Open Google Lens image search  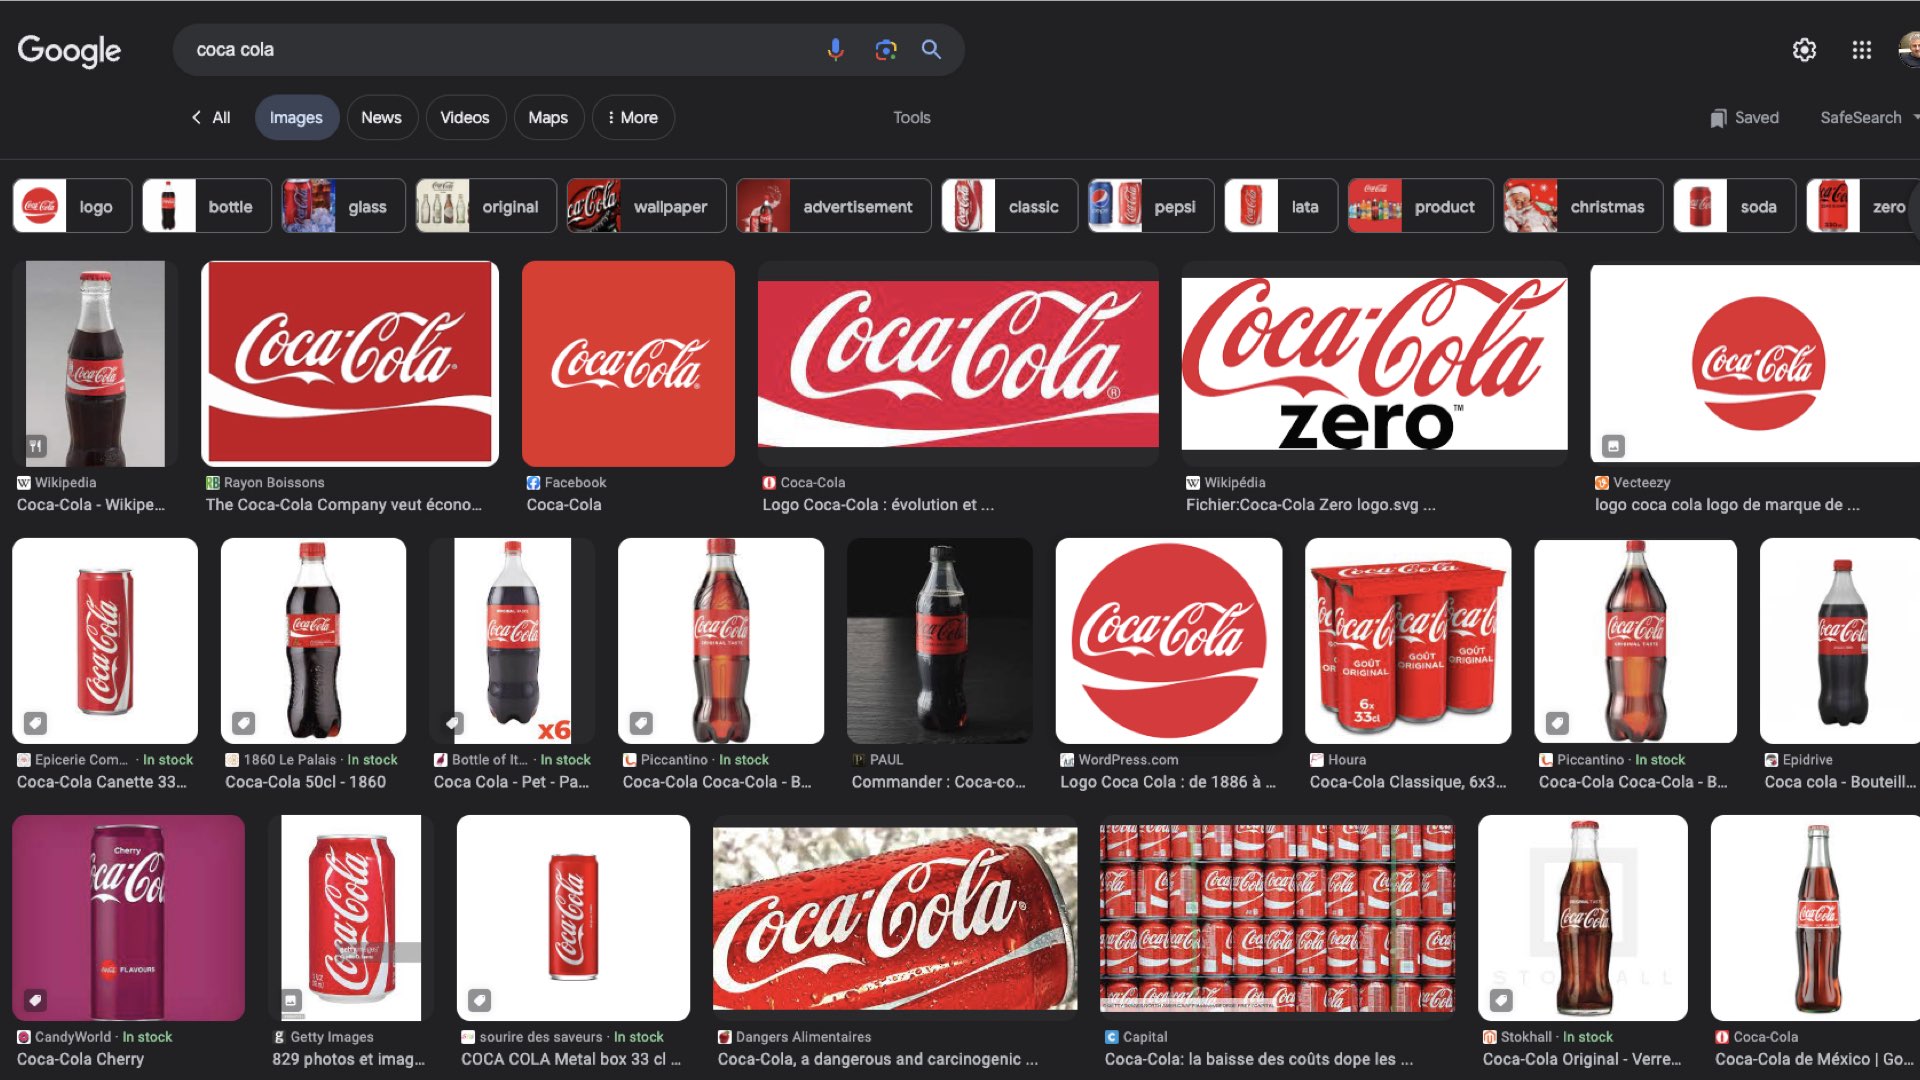tap(885, 50)
